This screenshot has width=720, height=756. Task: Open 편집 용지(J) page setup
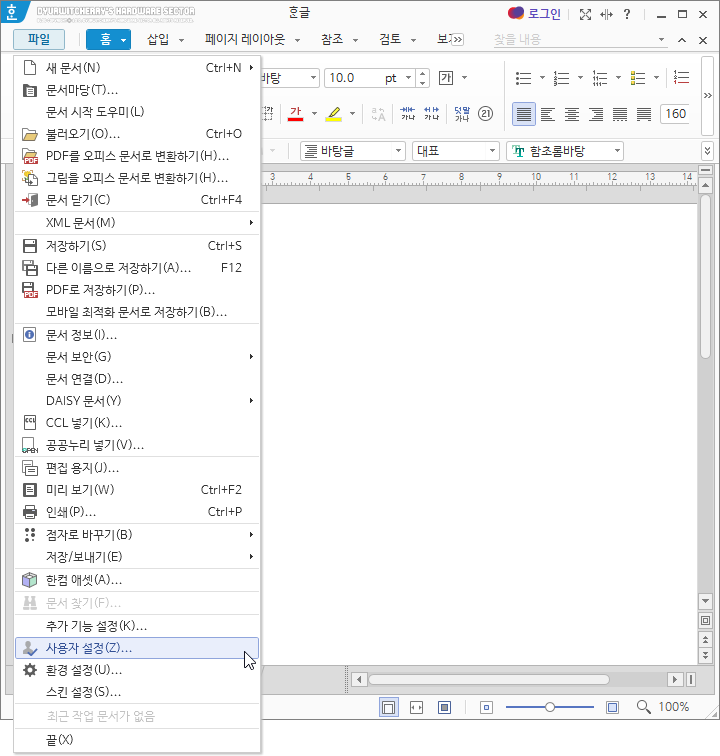pyautogui.click(x=137, y=468)
